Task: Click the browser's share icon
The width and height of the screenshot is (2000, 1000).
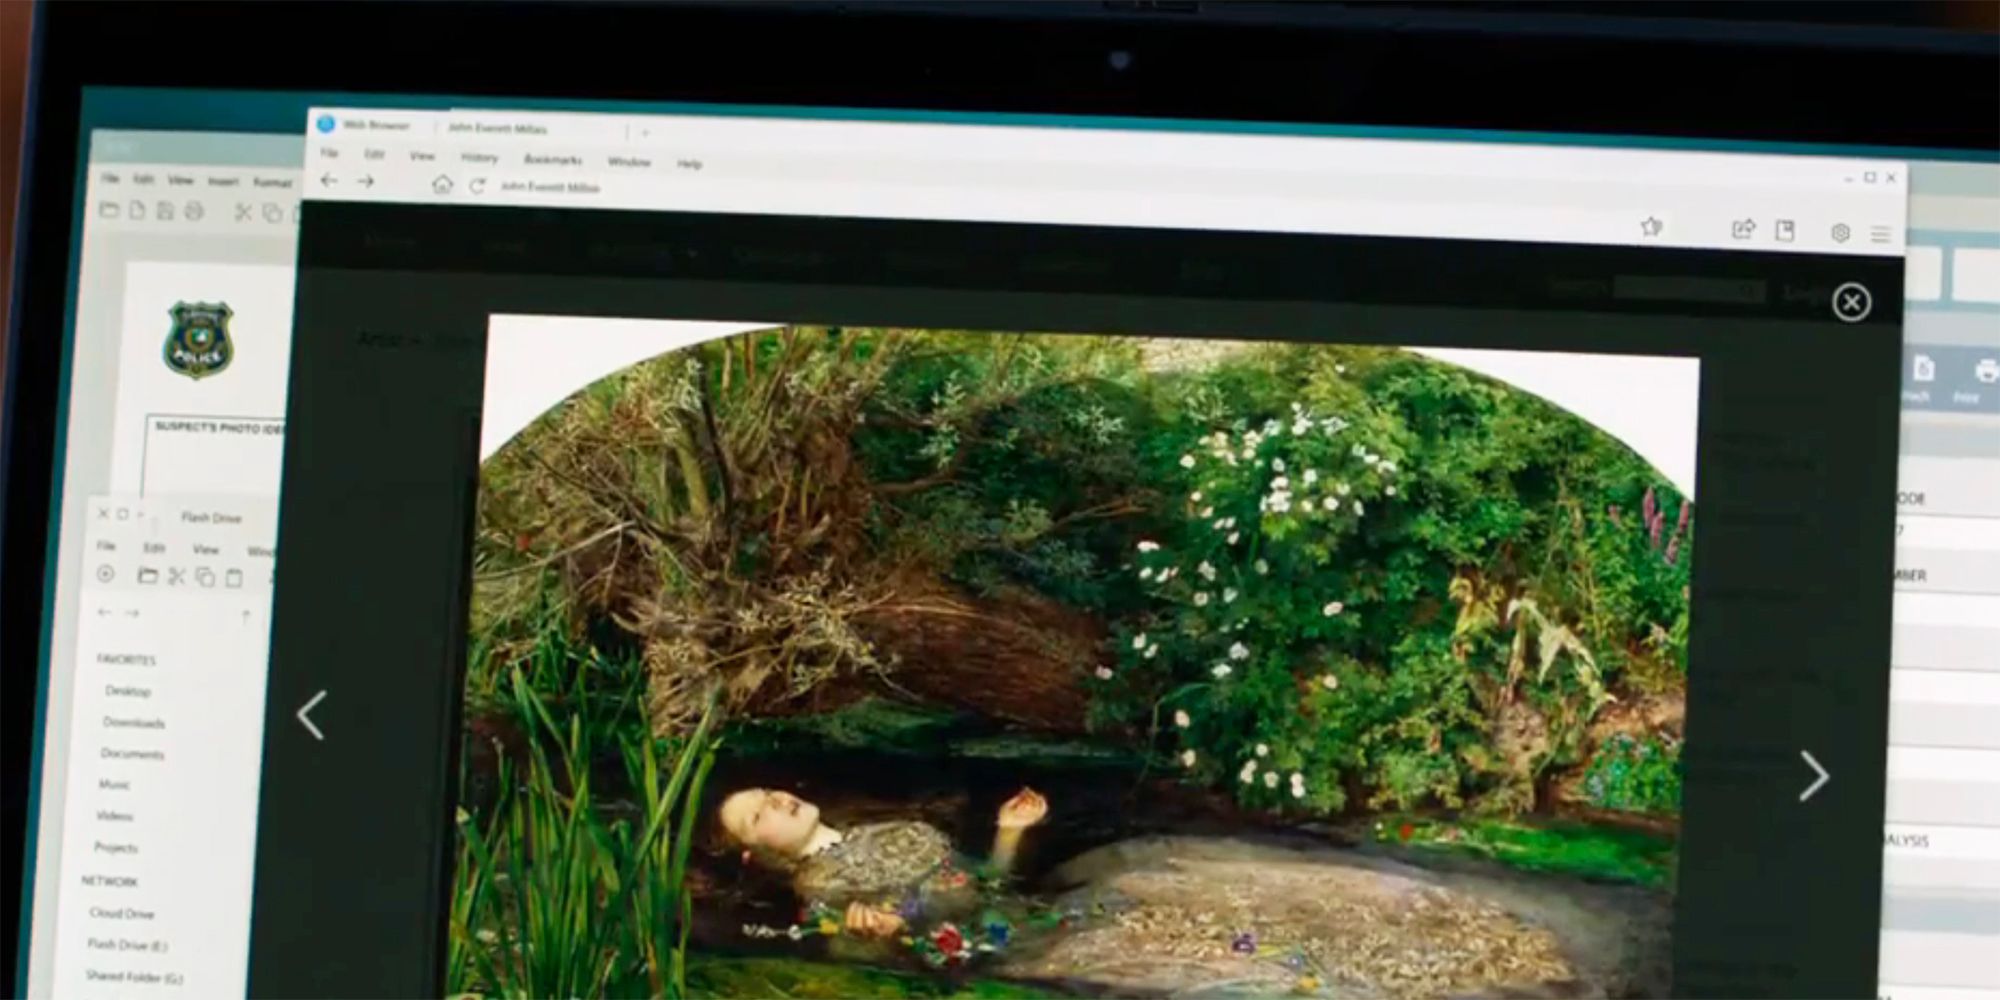Action: (1743, 229)
